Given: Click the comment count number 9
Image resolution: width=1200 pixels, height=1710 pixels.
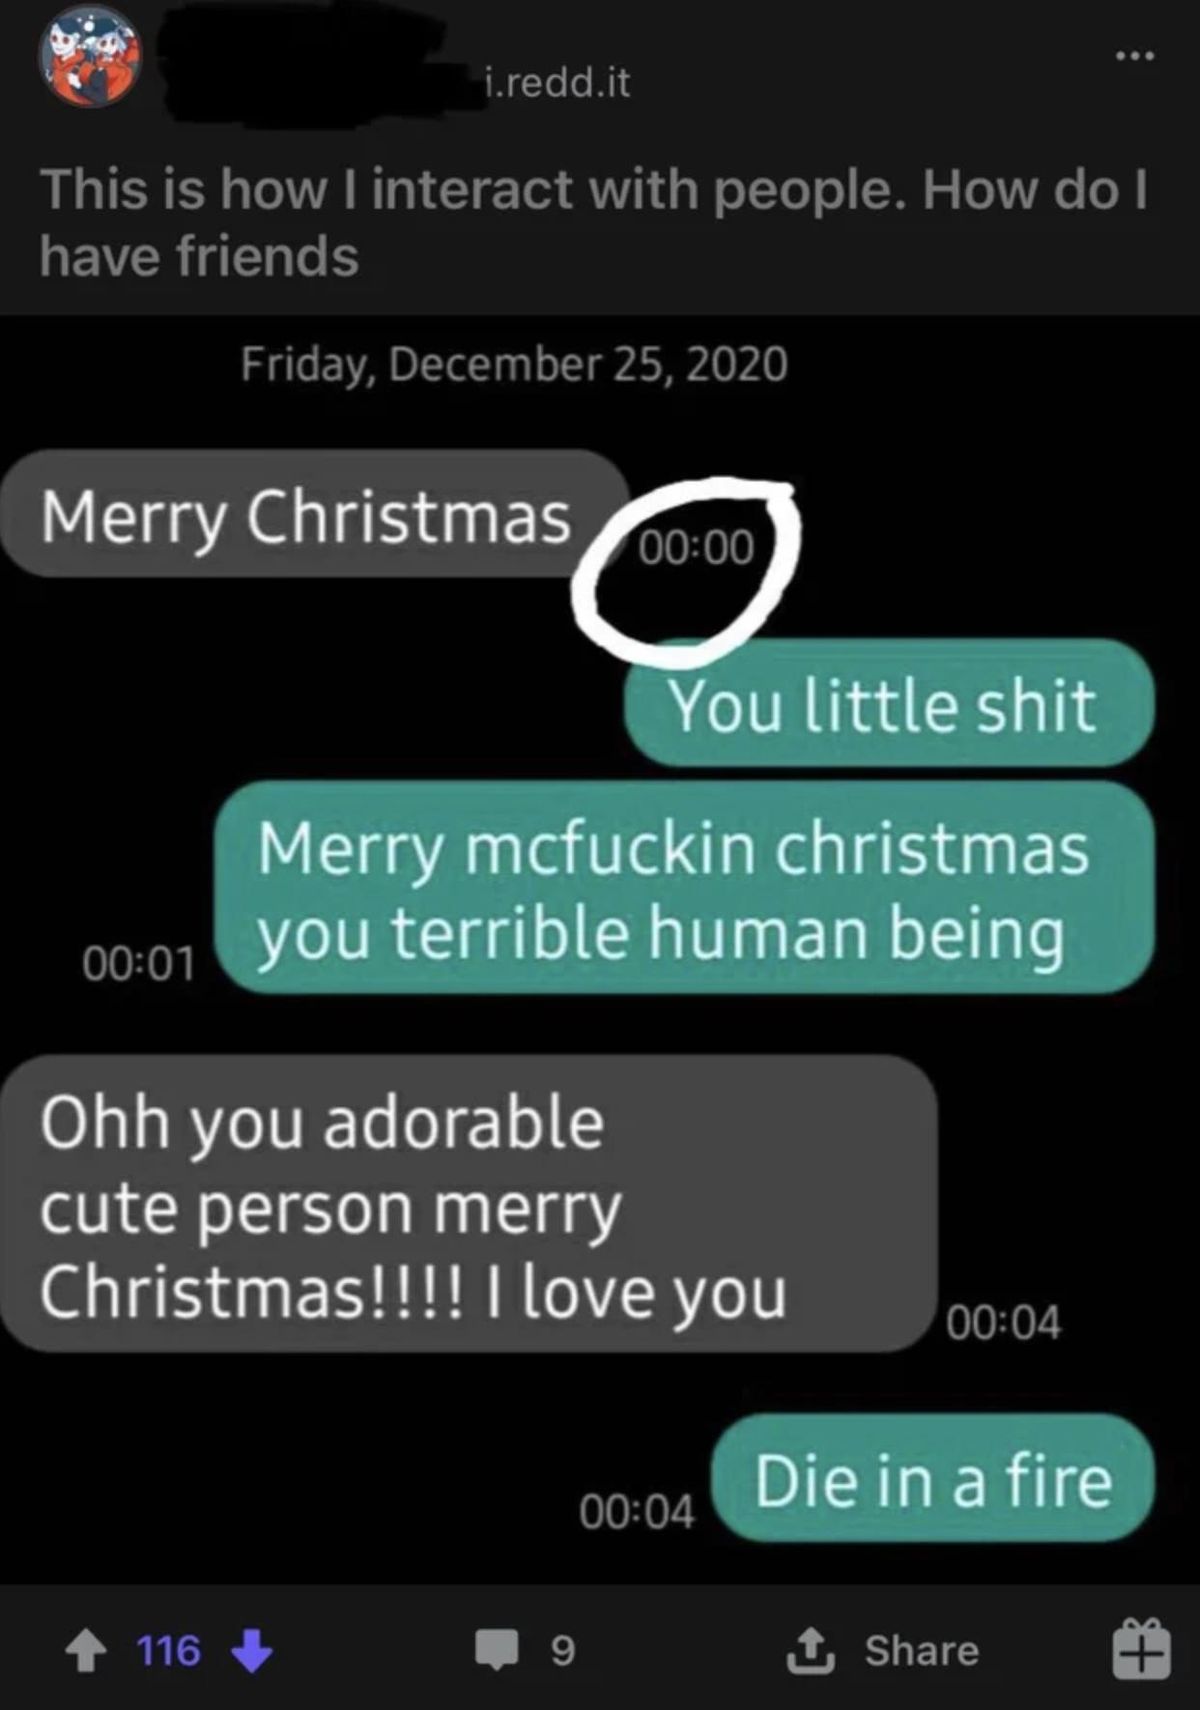Looking at the screenshot, I should (563, 1651).
